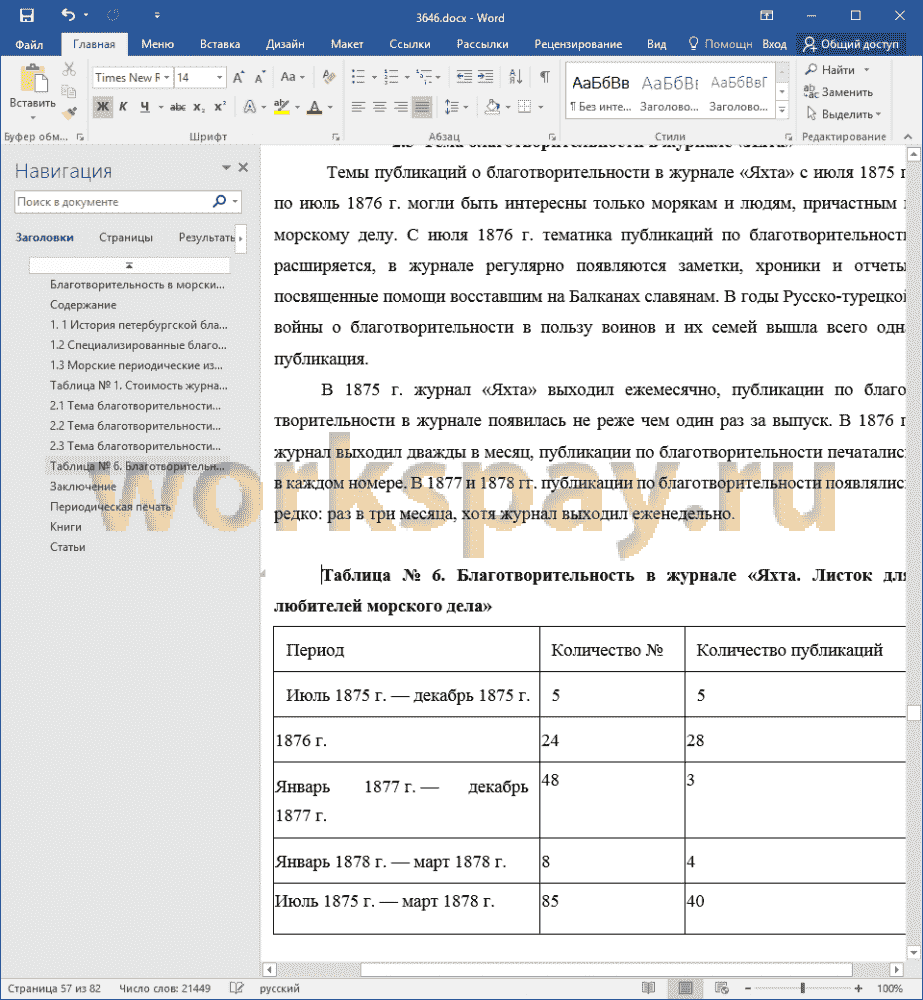
Task: Toggle paragraph marks display
Action: tap(545, 77)
